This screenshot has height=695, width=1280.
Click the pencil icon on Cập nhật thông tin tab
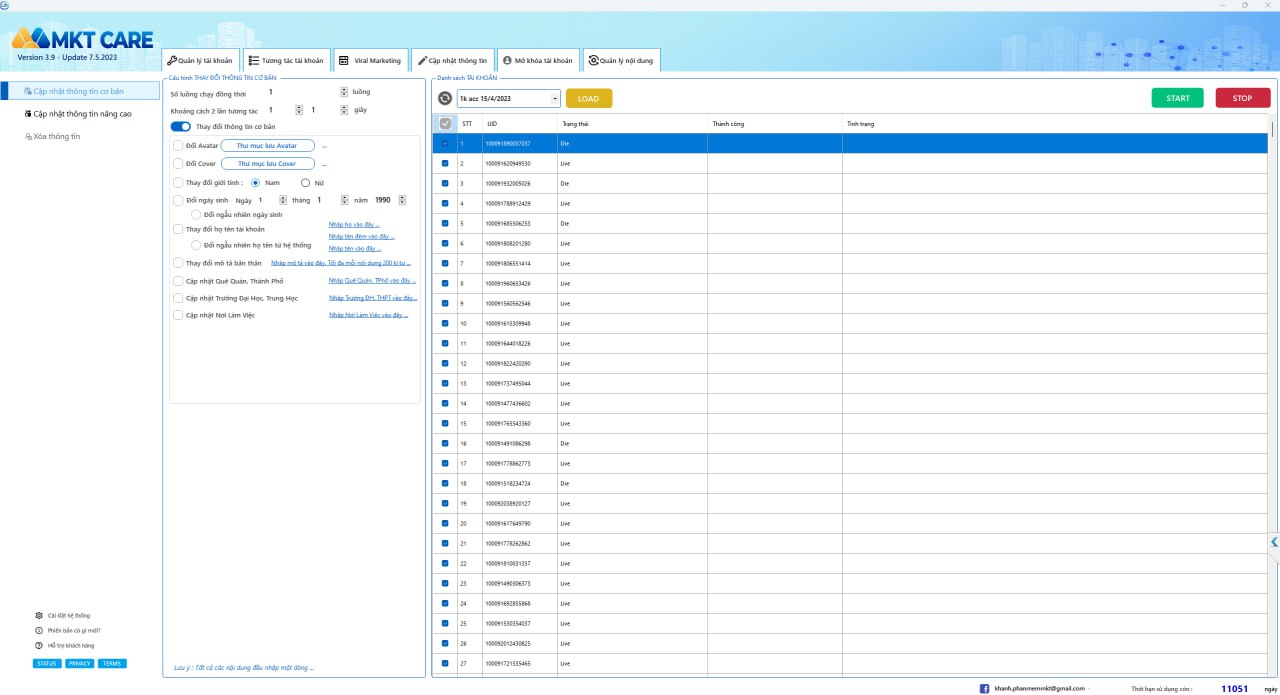(x=422, y=60)
